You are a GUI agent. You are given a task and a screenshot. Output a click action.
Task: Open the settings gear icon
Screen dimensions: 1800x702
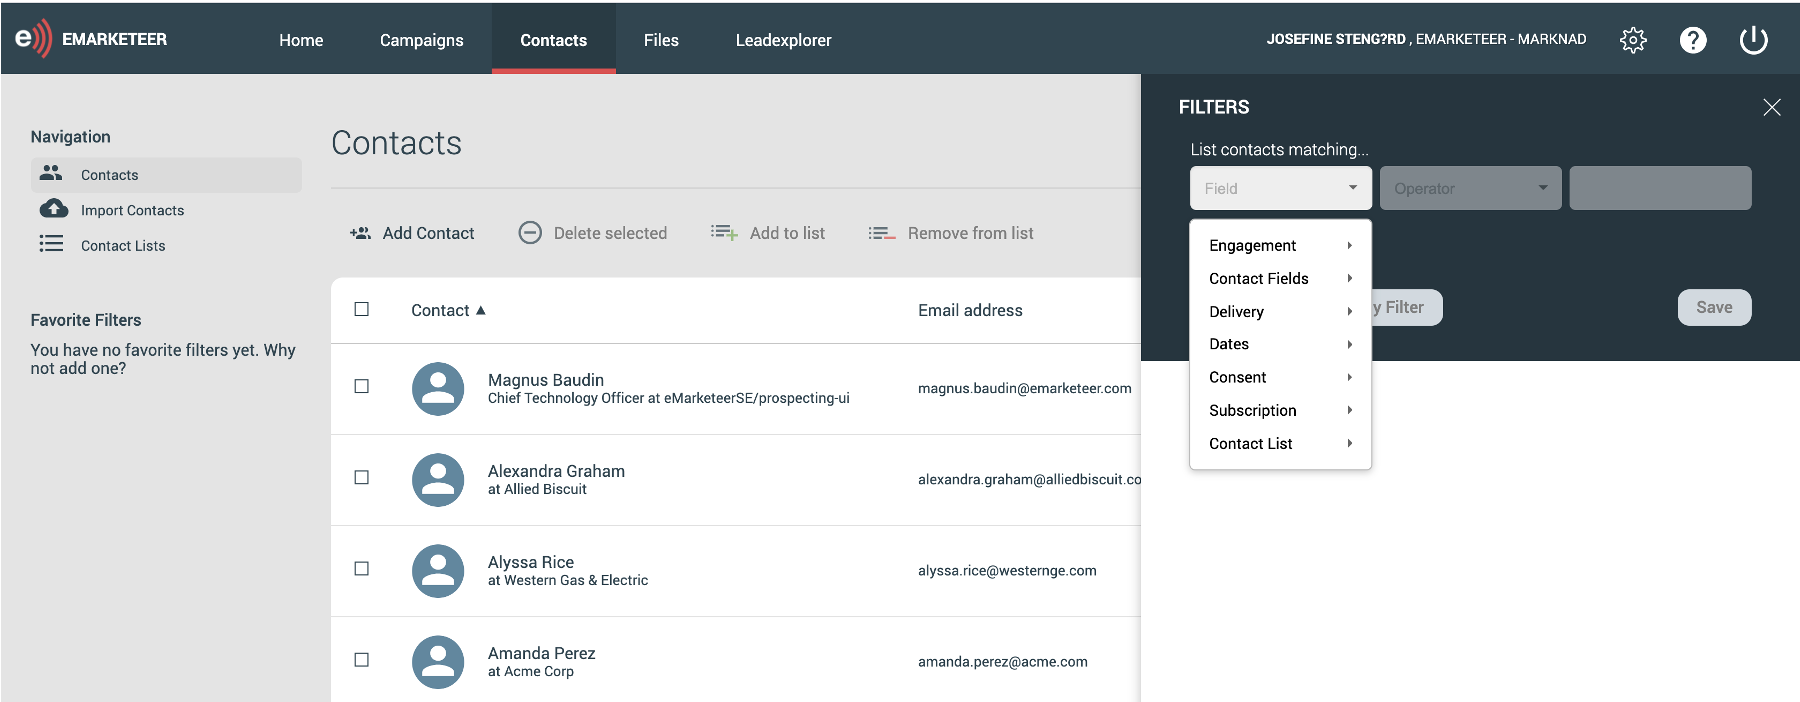tap(1633, 40)
